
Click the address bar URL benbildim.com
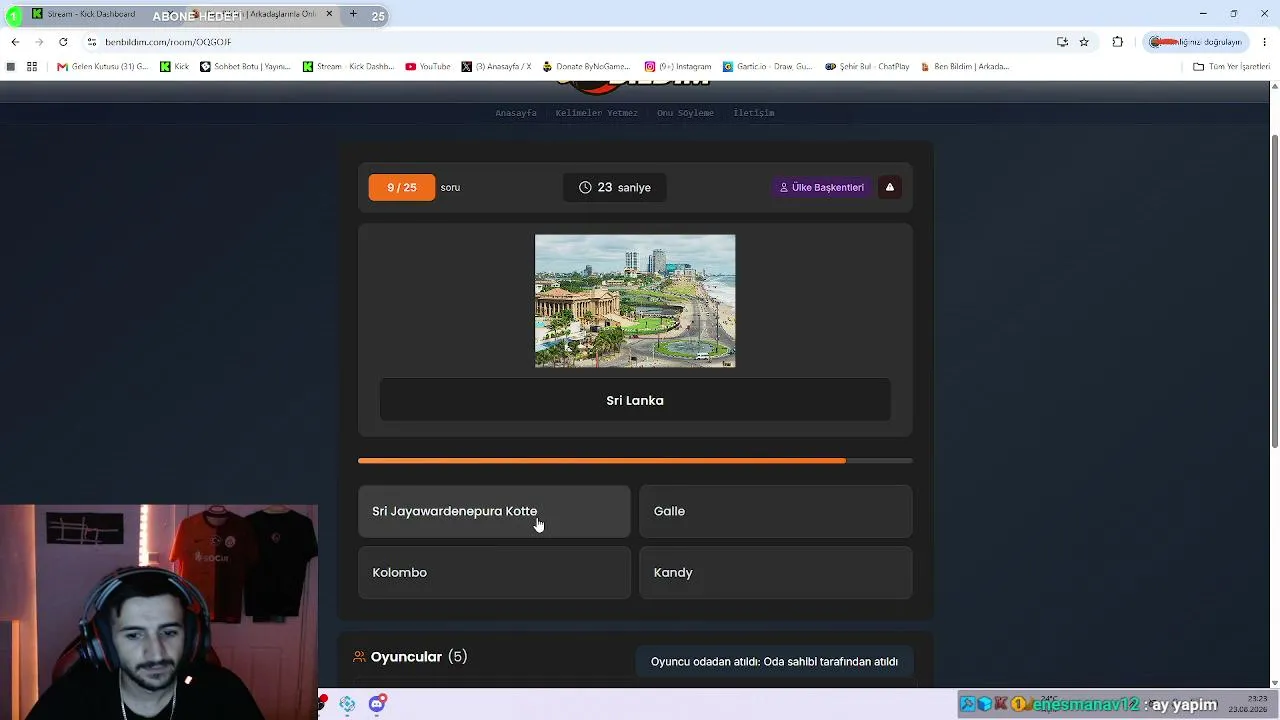[x=168, y=42]
